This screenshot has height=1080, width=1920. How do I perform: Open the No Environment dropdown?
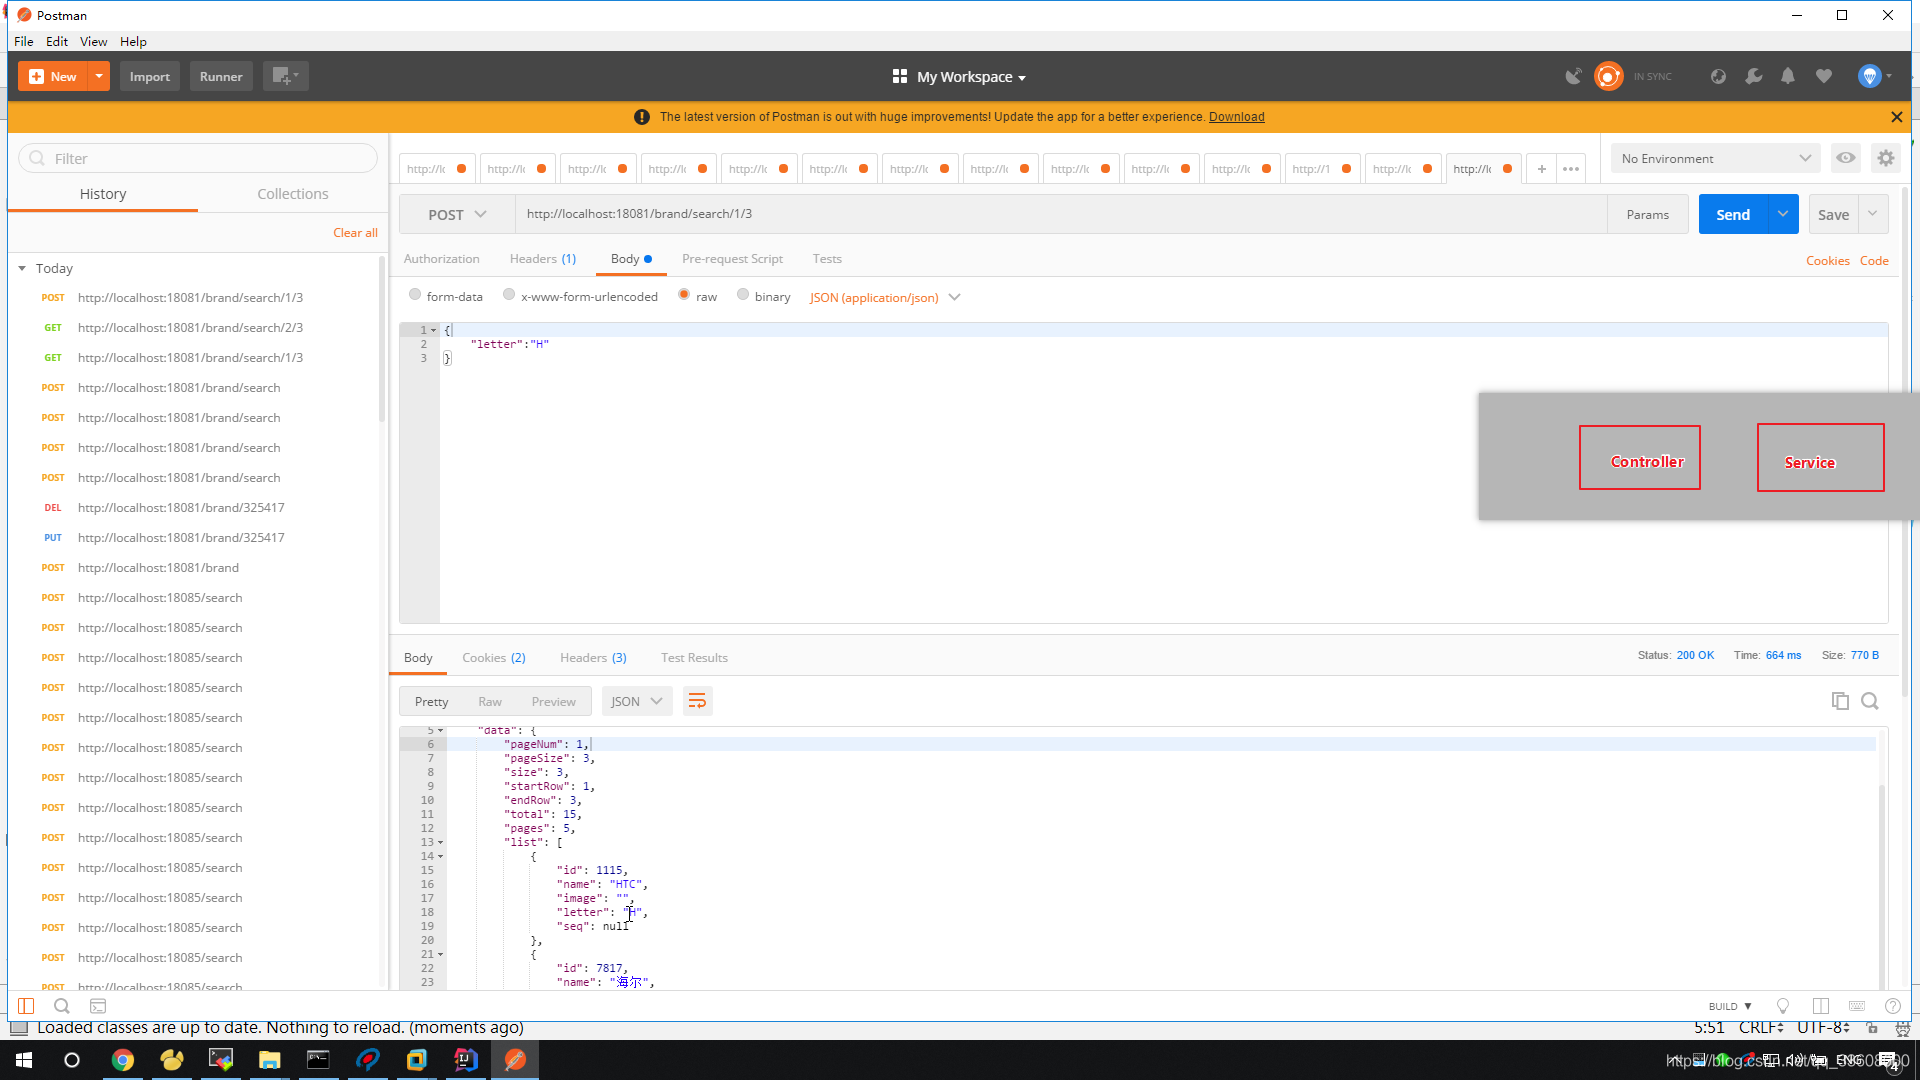tap(1716, 158)
